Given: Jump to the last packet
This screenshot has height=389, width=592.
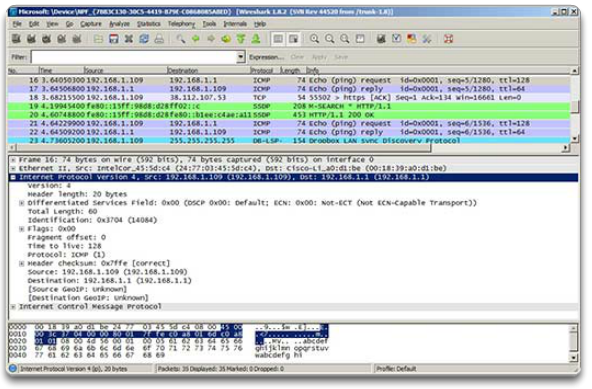Looking at the screenshot, I should pyautogui.click(x=256, y=39).
